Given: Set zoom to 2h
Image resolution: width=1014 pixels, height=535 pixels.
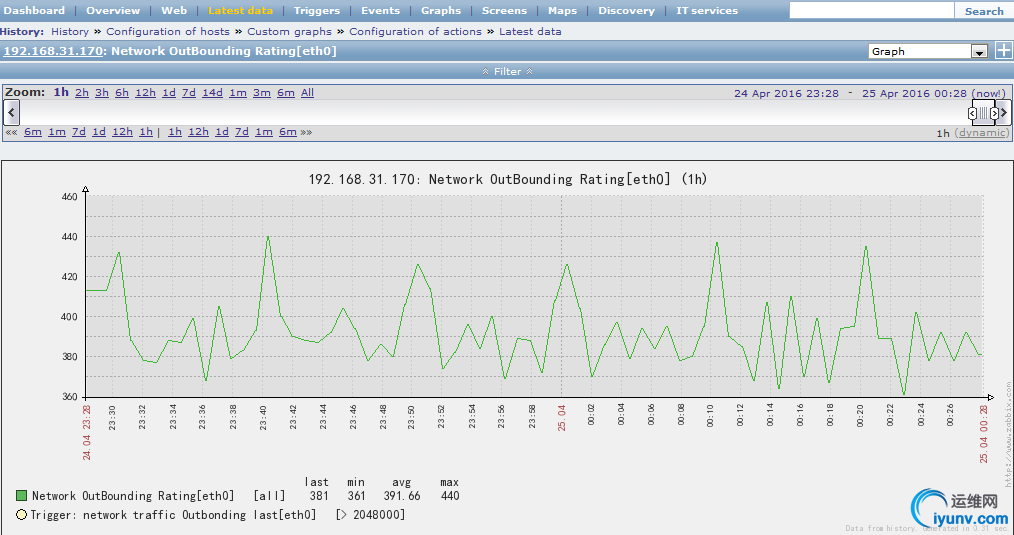Looking at the screenshot, I should tap(81, 93).
